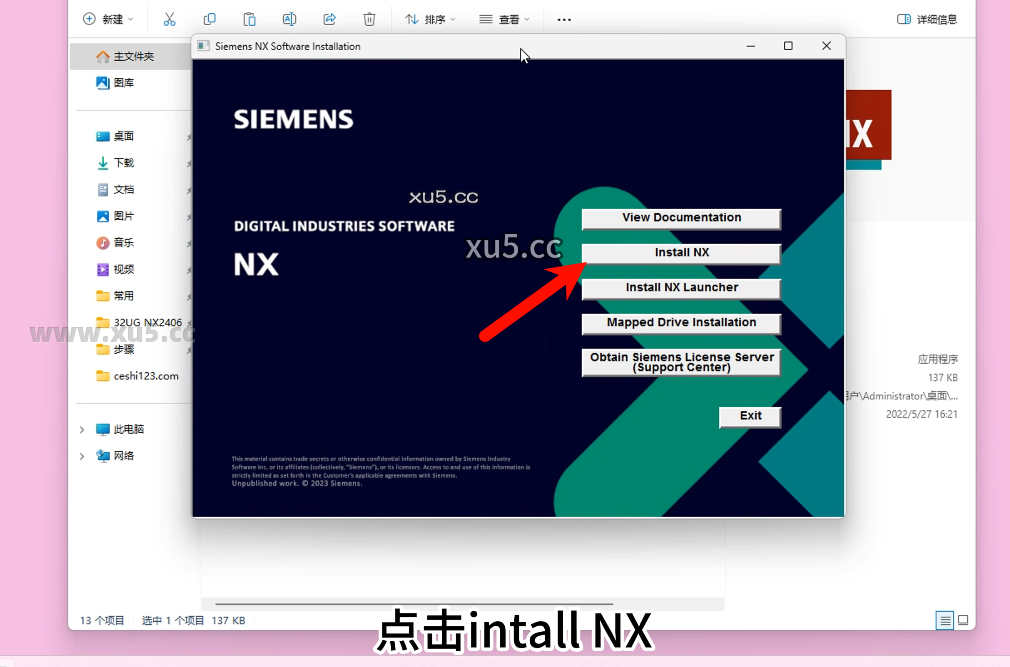Click the View Documentation button
1010x667 pixels.
point(681,218)
